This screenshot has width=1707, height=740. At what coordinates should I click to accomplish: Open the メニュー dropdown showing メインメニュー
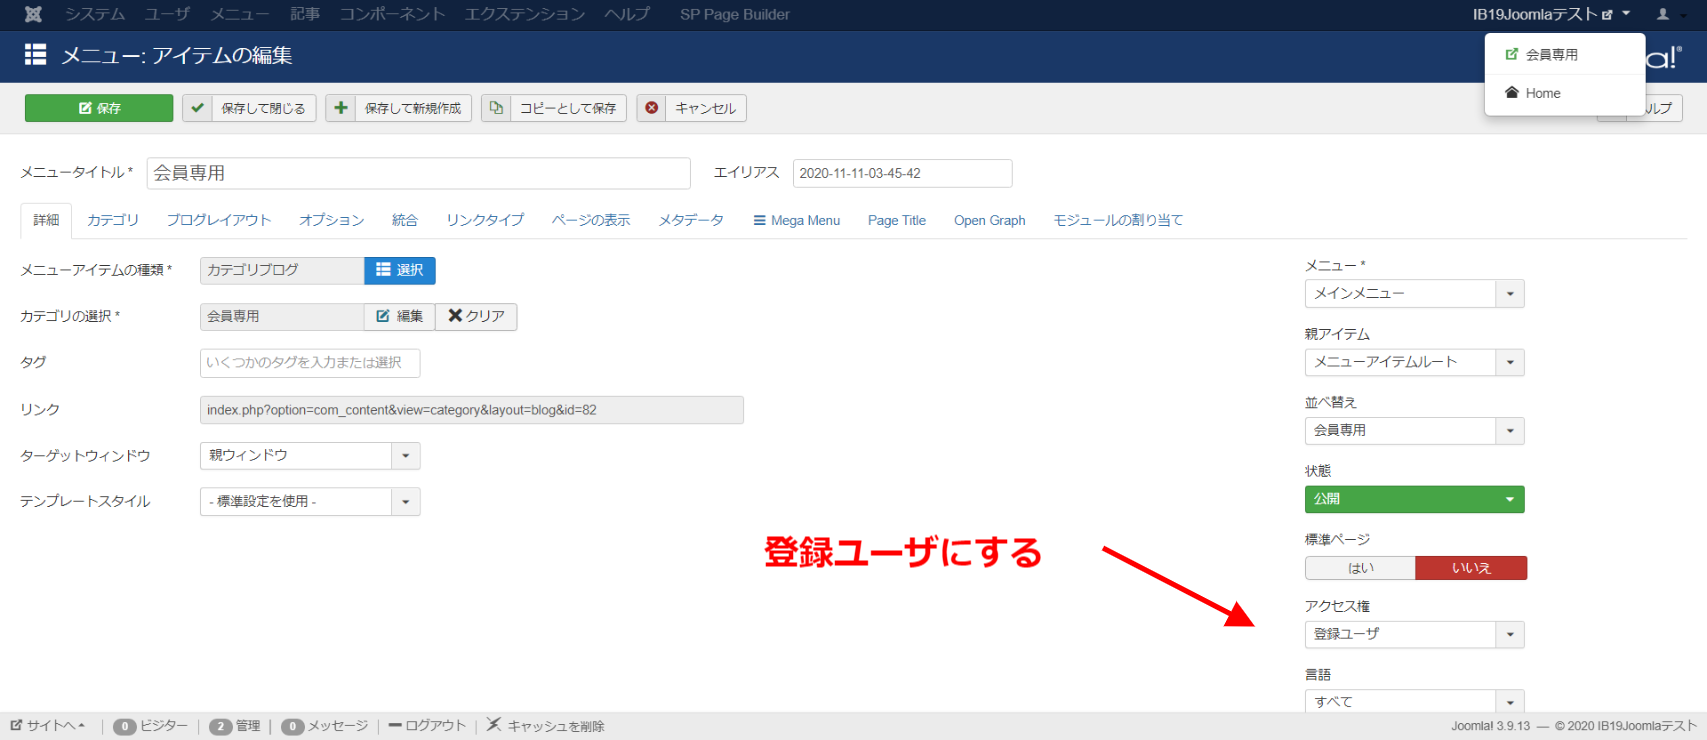(x=1414, y=293)
